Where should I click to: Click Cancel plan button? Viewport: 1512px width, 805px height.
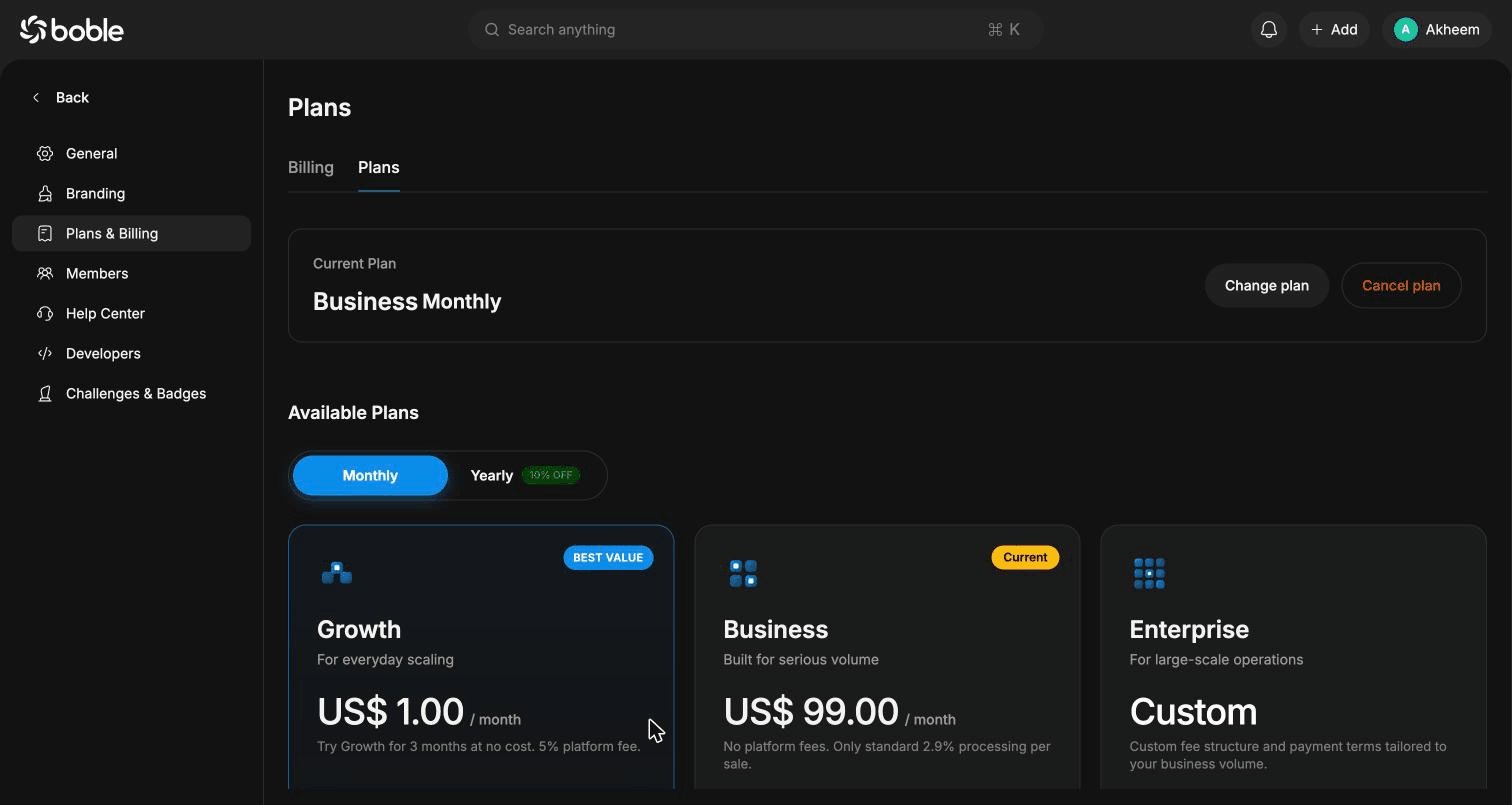pyautogui.click(x=1401, y=285)
